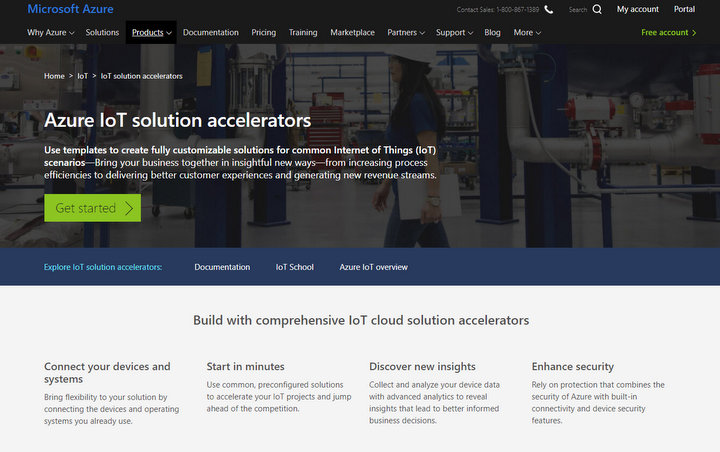
Task: Open IoT School in the explore bar
Action: (x=295, y=267)
